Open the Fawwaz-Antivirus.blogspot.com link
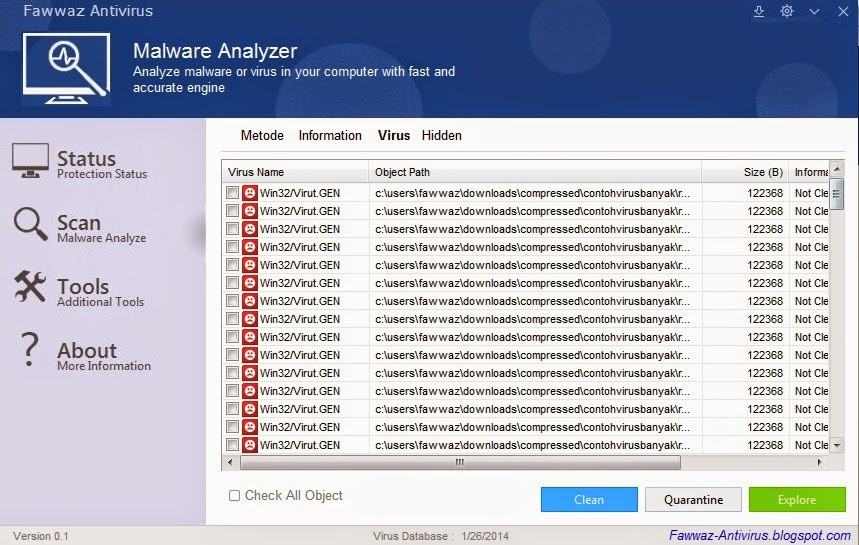 [x=760, y=535]
